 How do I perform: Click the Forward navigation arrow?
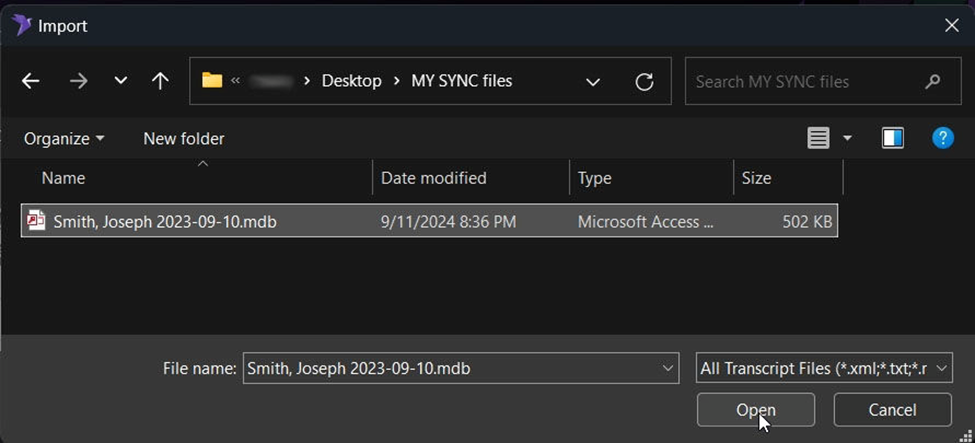point(78,81)
